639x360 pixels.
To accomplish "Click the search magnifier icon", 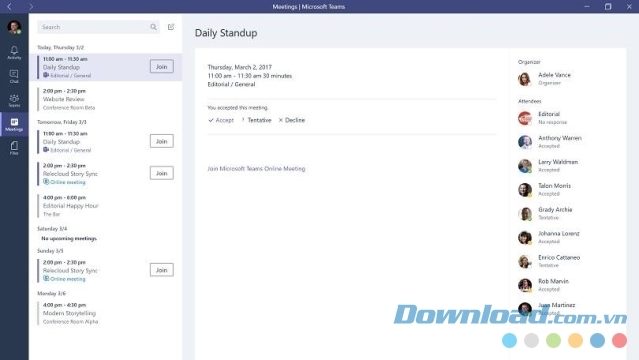I will coord(153,27).
